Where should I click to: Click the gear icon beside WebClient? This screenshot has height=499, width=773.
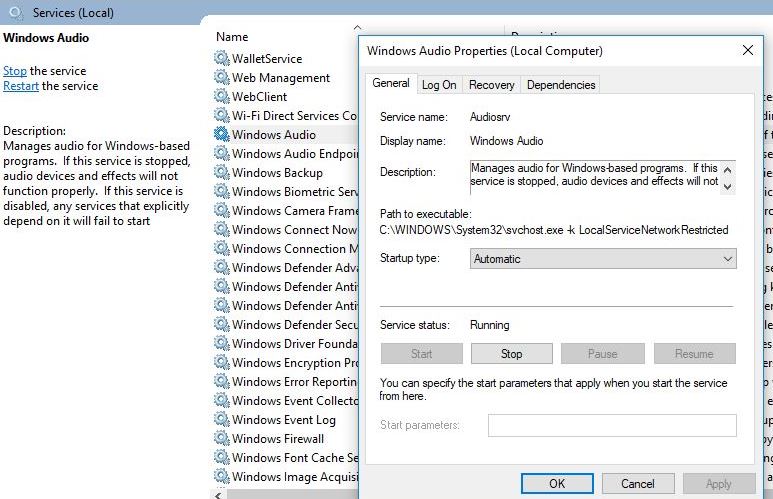tap(222, 97)
